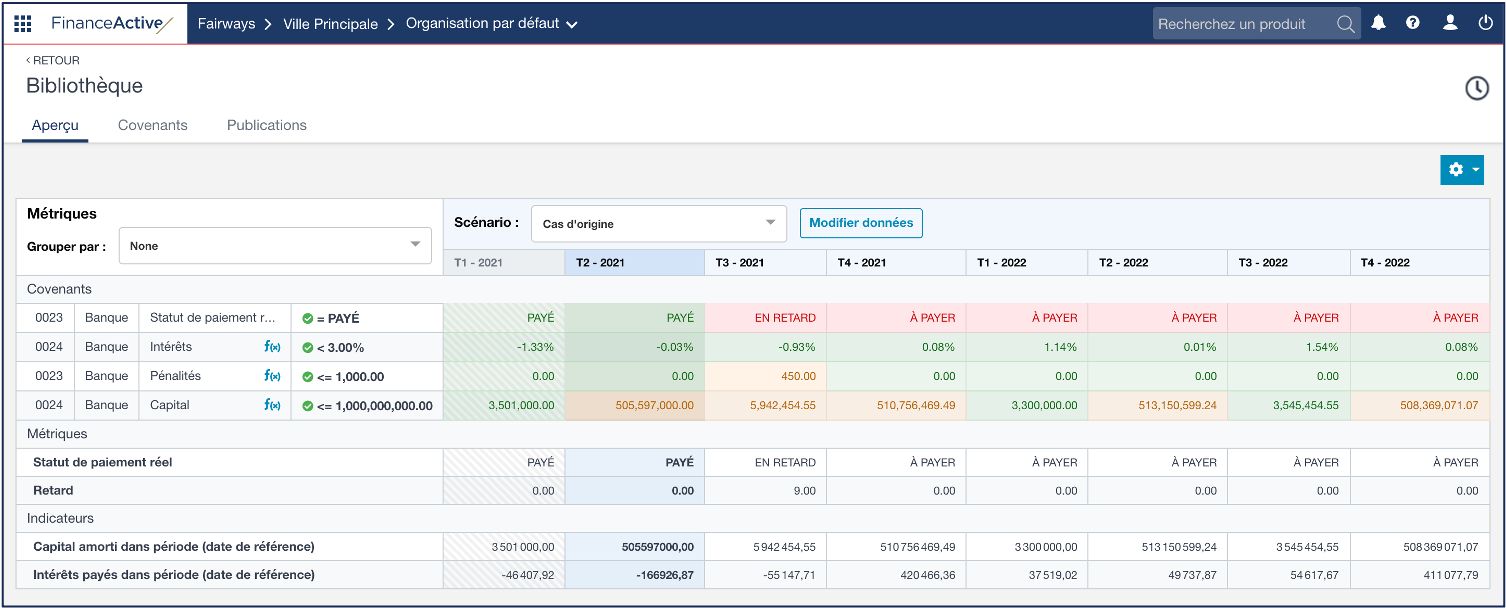This screenshot has width=1506, height=608.
Task: Click formula icon on Capital row
Action: point(272,405)
